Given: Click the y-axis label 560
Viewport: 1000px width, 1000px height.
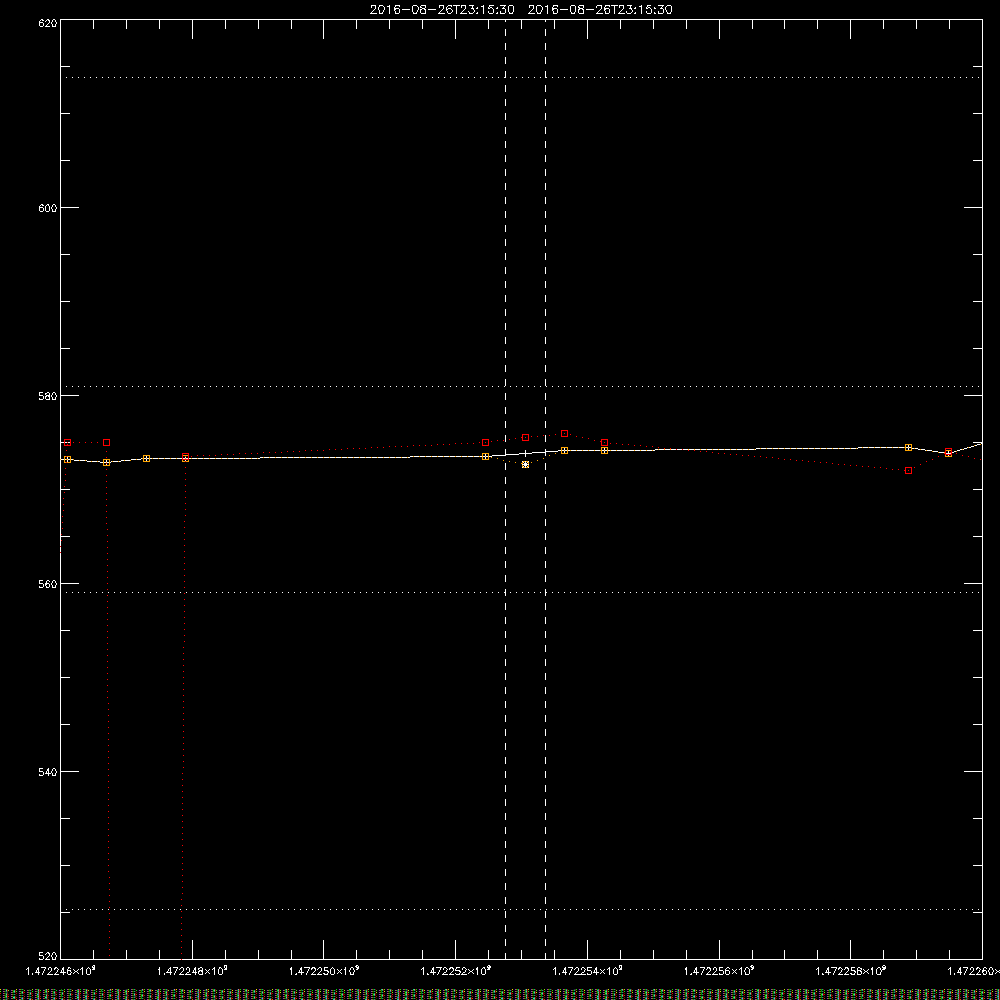Looking at the screenshot, I should (48, 584).
